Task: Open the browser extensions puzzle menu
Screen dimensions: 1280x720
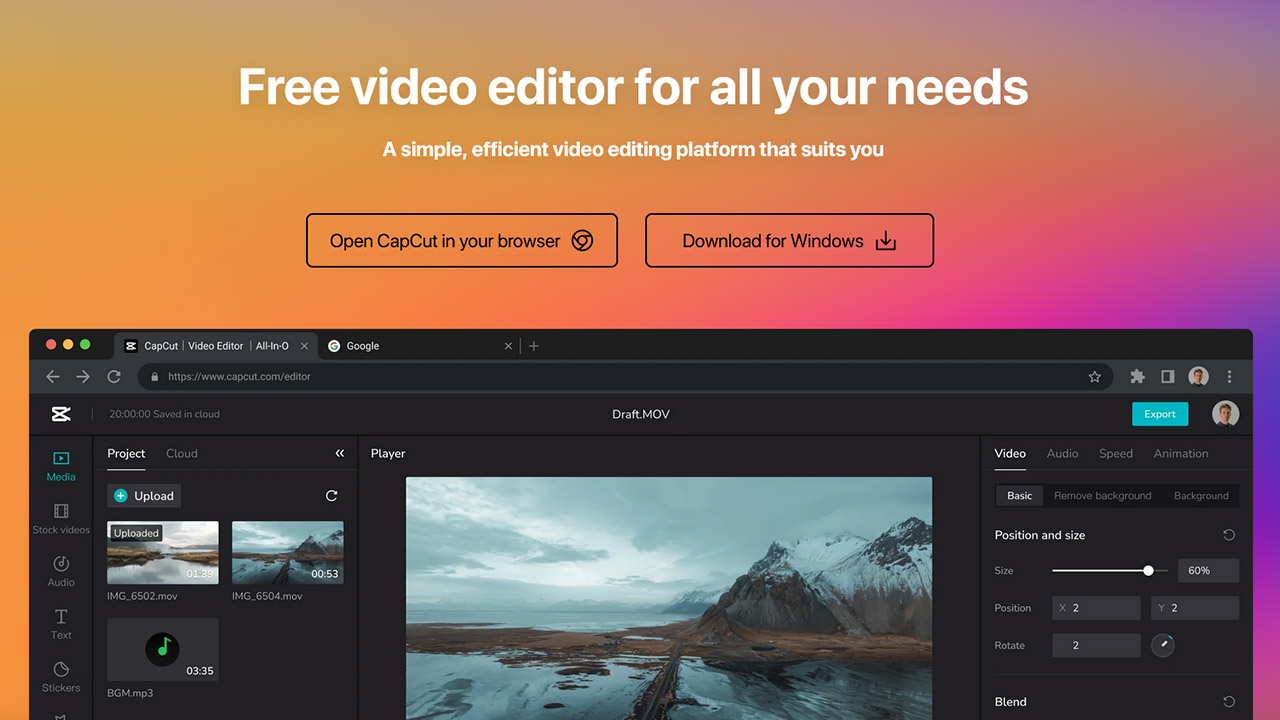Action: pos(1137,376)
